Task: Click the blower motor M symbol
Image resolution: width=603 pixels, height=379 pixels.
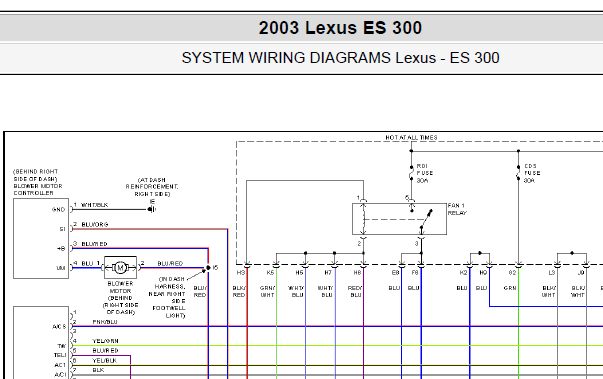Action: (x=120, y=267)
